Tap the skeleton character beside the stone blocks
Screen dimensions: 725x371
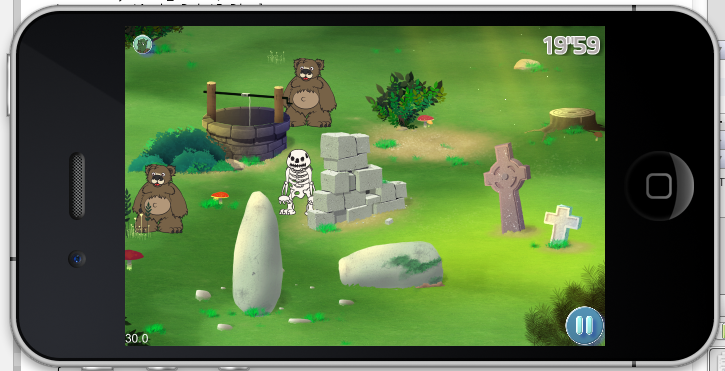[297, 182]
